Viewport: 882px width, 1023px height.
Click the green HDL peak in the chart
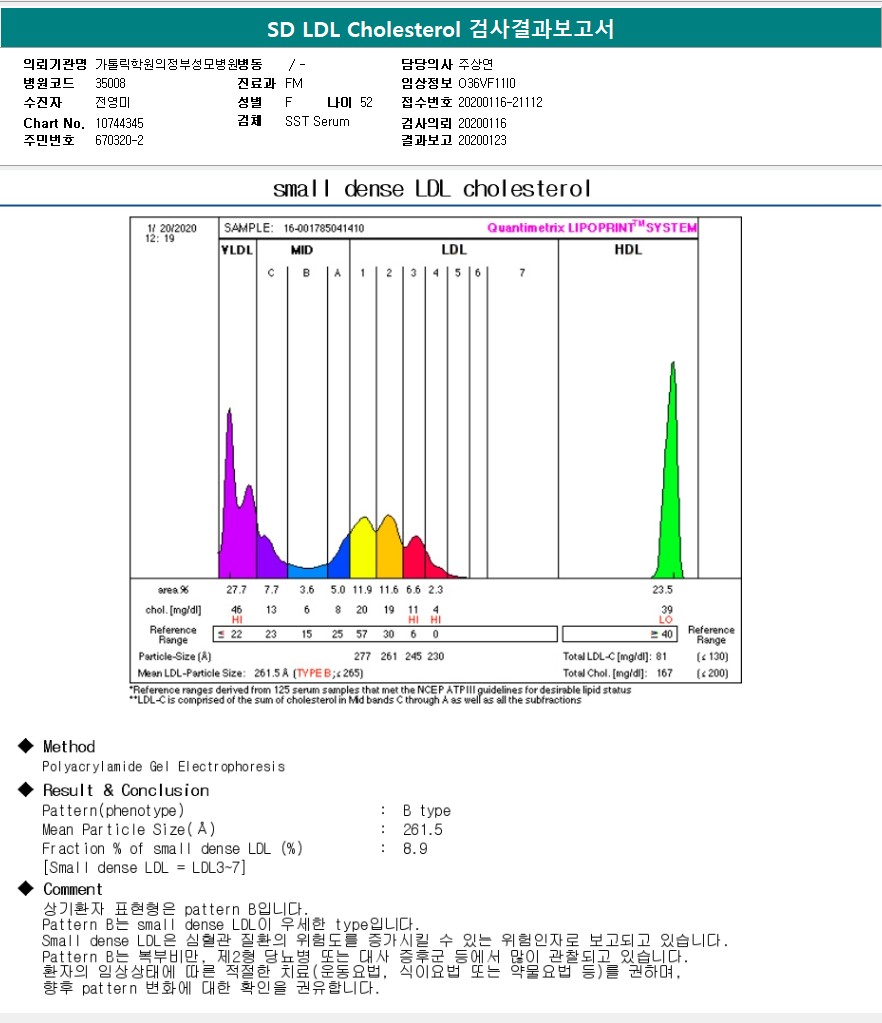(x=671, y=496)
